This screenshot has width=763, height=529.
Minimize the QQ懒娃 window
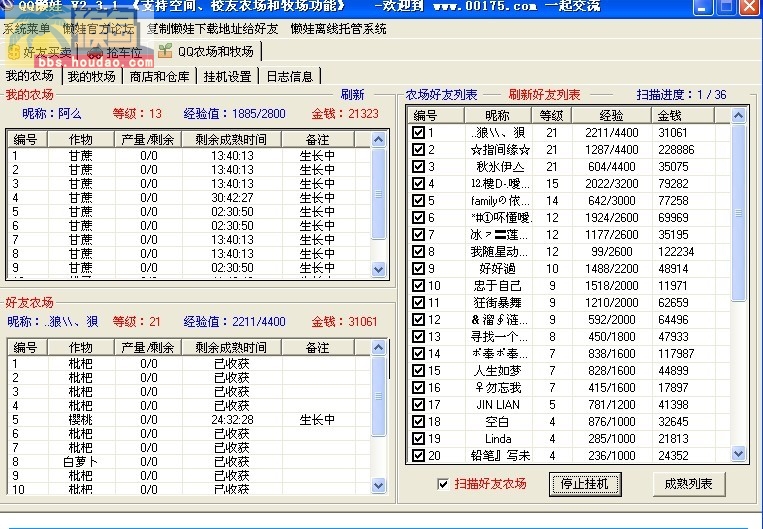[702, 7]
